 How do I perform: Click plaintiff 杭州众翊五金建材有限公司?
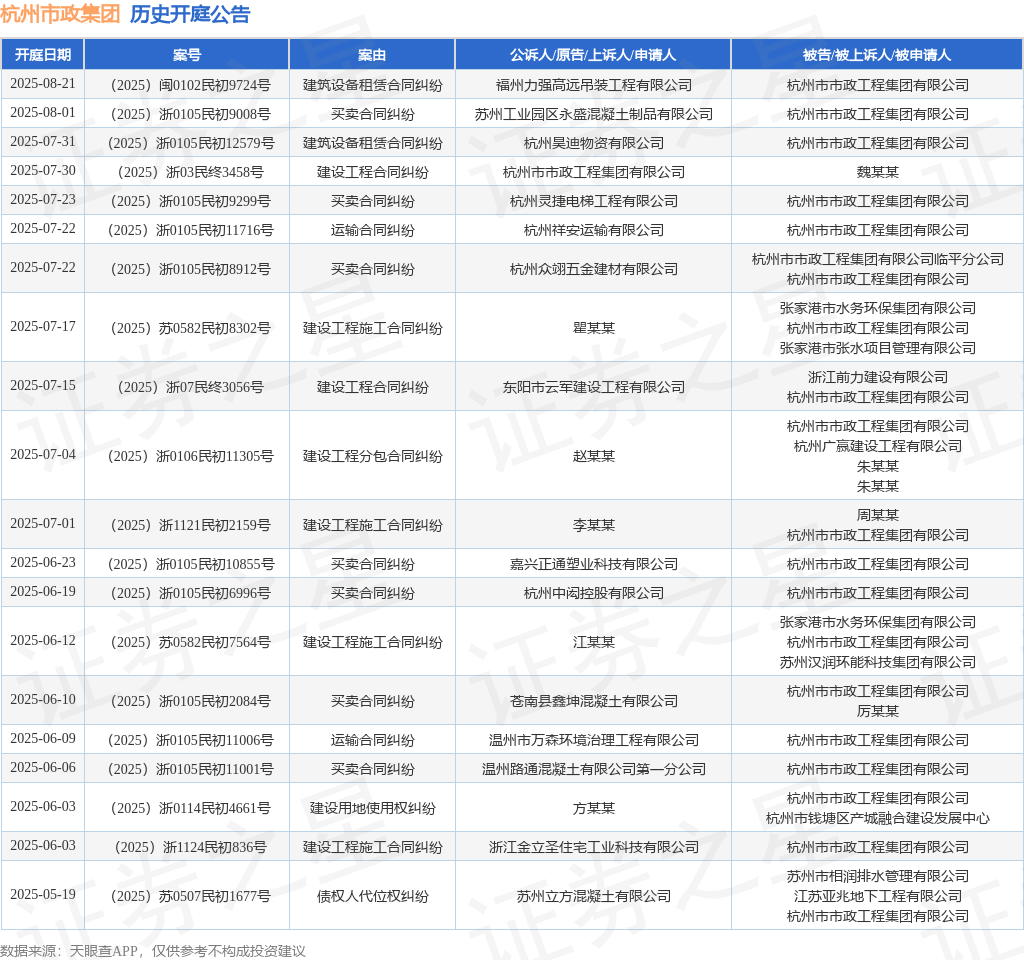(594, 269)
